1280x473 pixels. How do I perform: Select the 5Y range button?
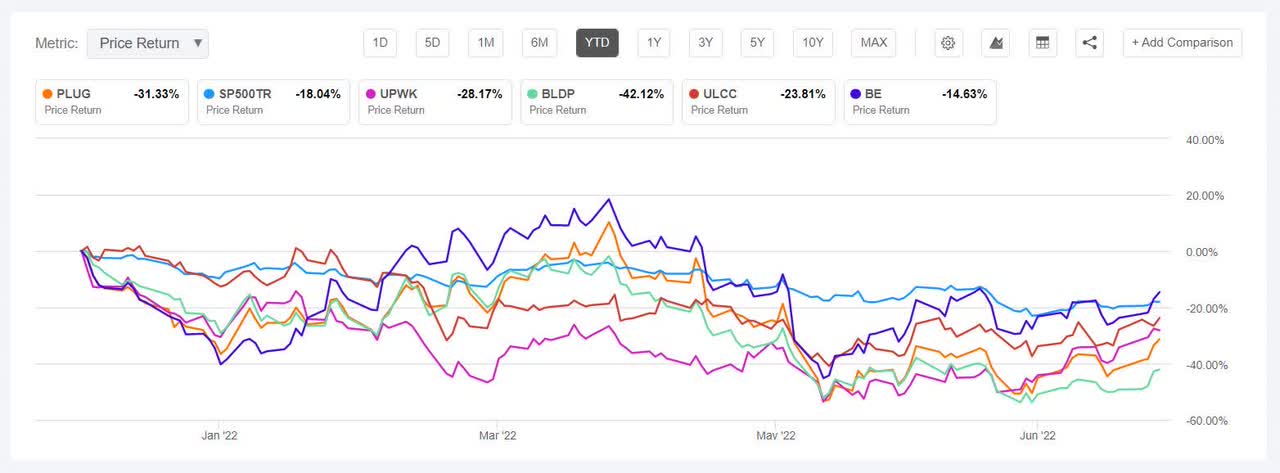pyautogui.click(x=758, y=43)
